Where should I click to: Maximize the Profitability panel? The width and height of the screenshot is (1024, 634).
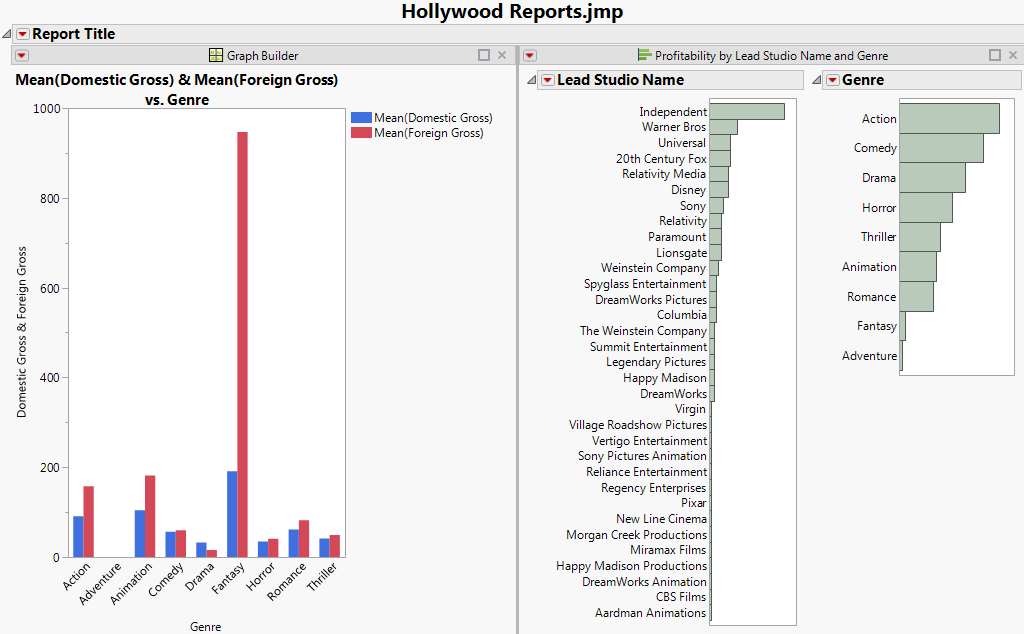pyautogui.click(x=995, y=56)
